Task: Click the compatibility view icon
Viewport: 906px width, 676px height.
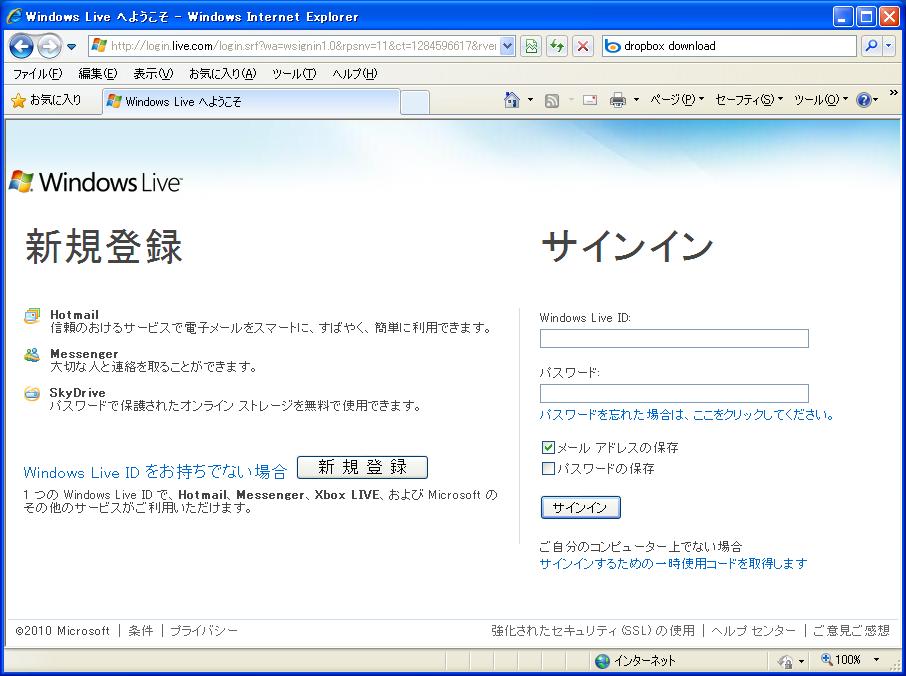Action: 530,46
